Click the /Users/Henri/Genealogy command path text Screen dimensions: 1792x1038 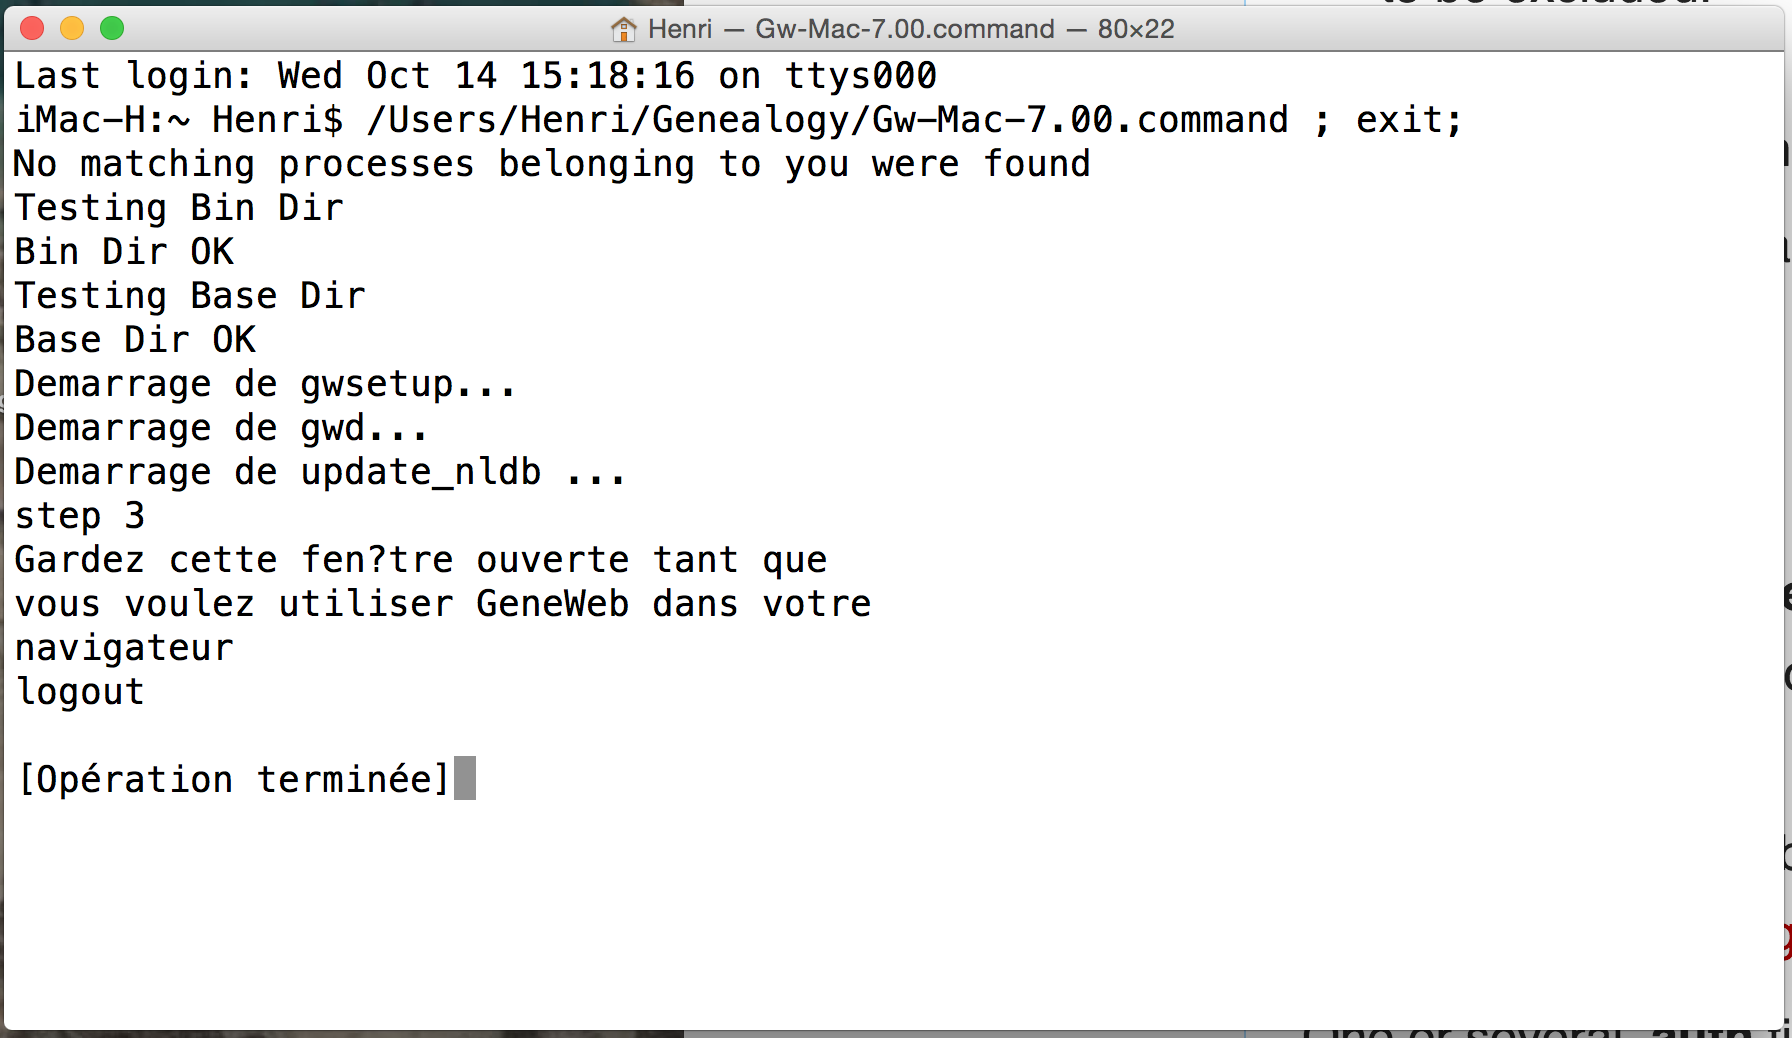tap(828, 120)
